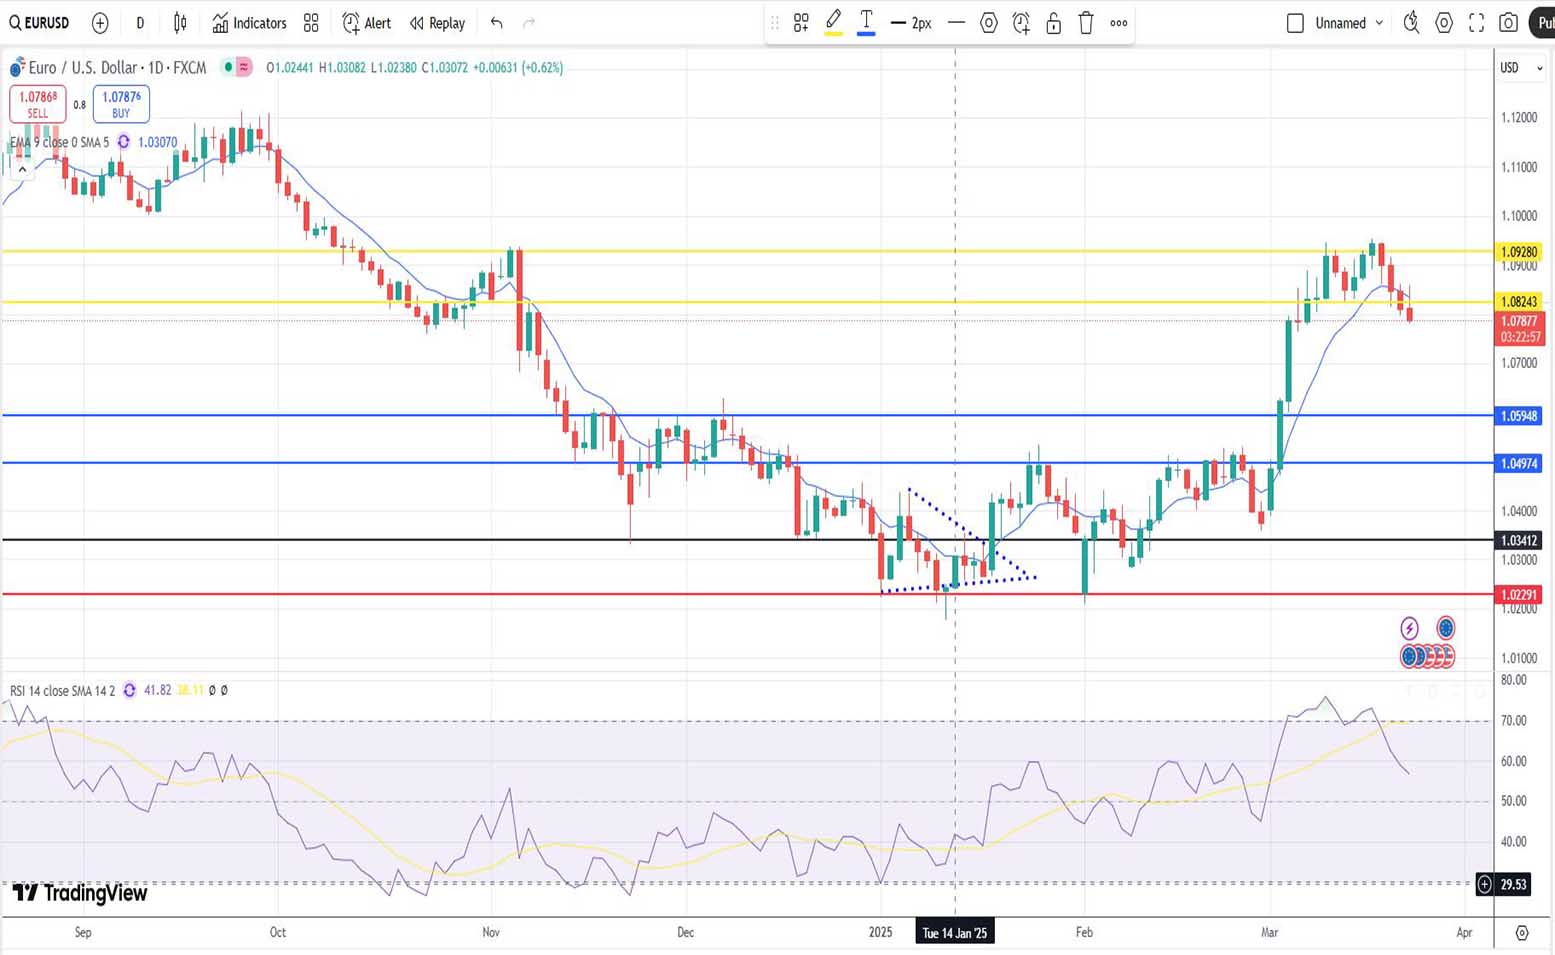Screen dimensions: 1555x955
Task: Toggle the market status indicator pill
Action: pyautogui.click(x=237, y=67)
